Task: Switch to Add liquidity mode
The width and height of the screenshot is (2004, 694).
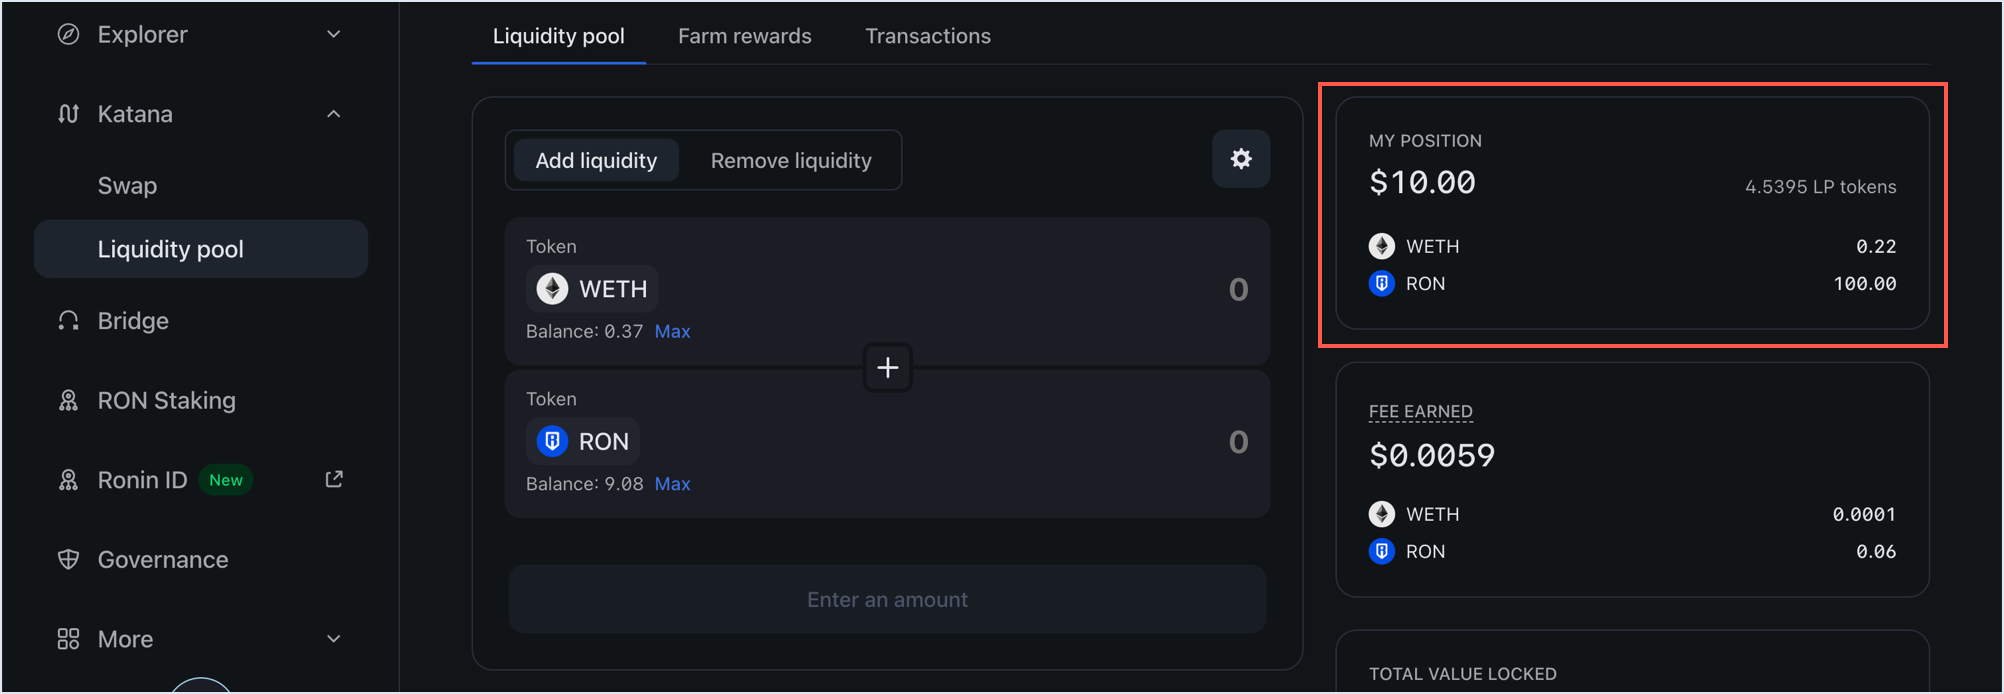Action: [596, 161]
